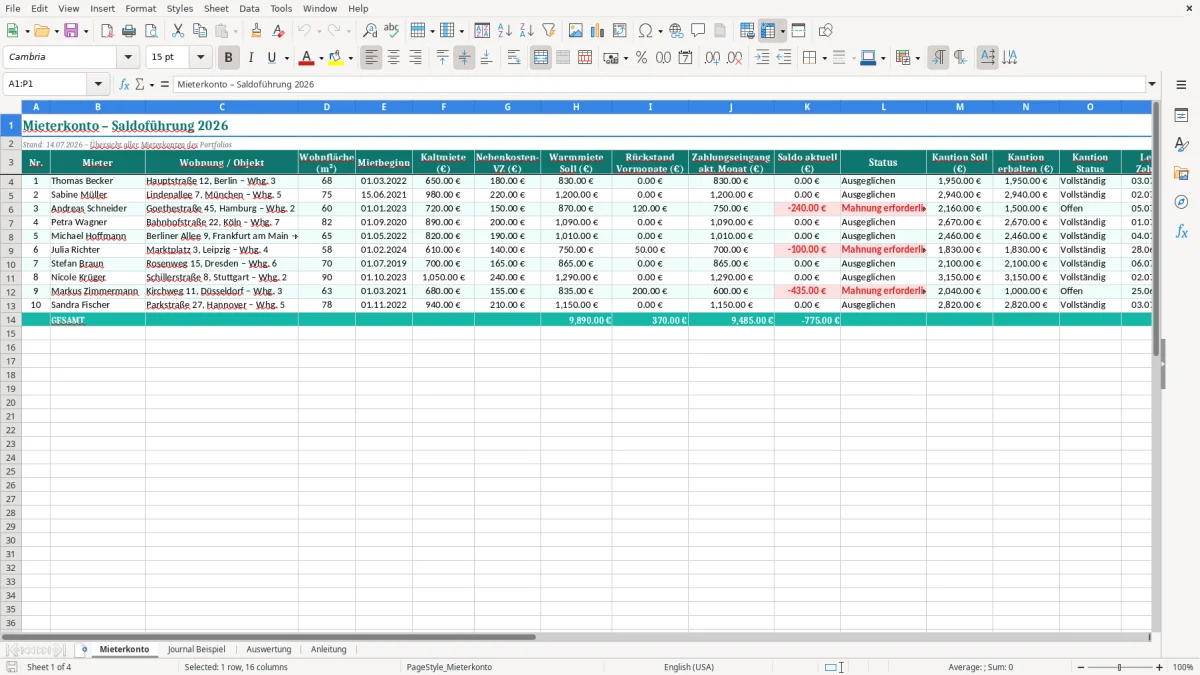Open the Borders dropdown arrow
1200x675 pixels.
[824, 58]
